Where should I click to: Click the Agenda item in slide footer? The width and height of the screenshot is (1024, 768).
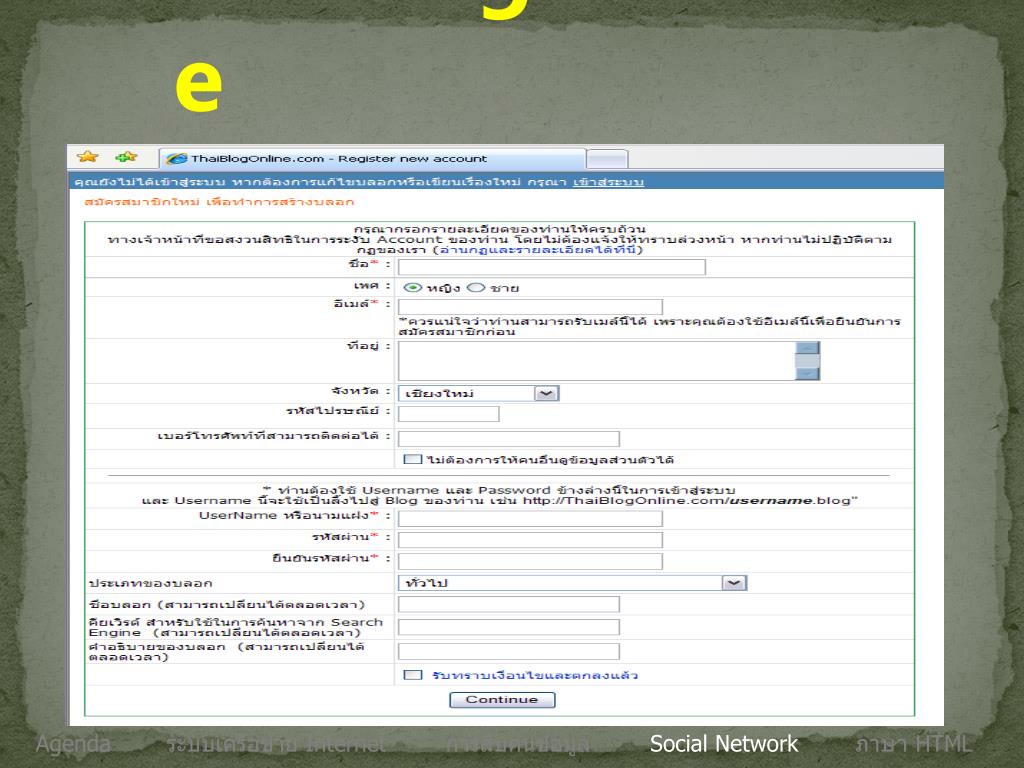[73, 744]
